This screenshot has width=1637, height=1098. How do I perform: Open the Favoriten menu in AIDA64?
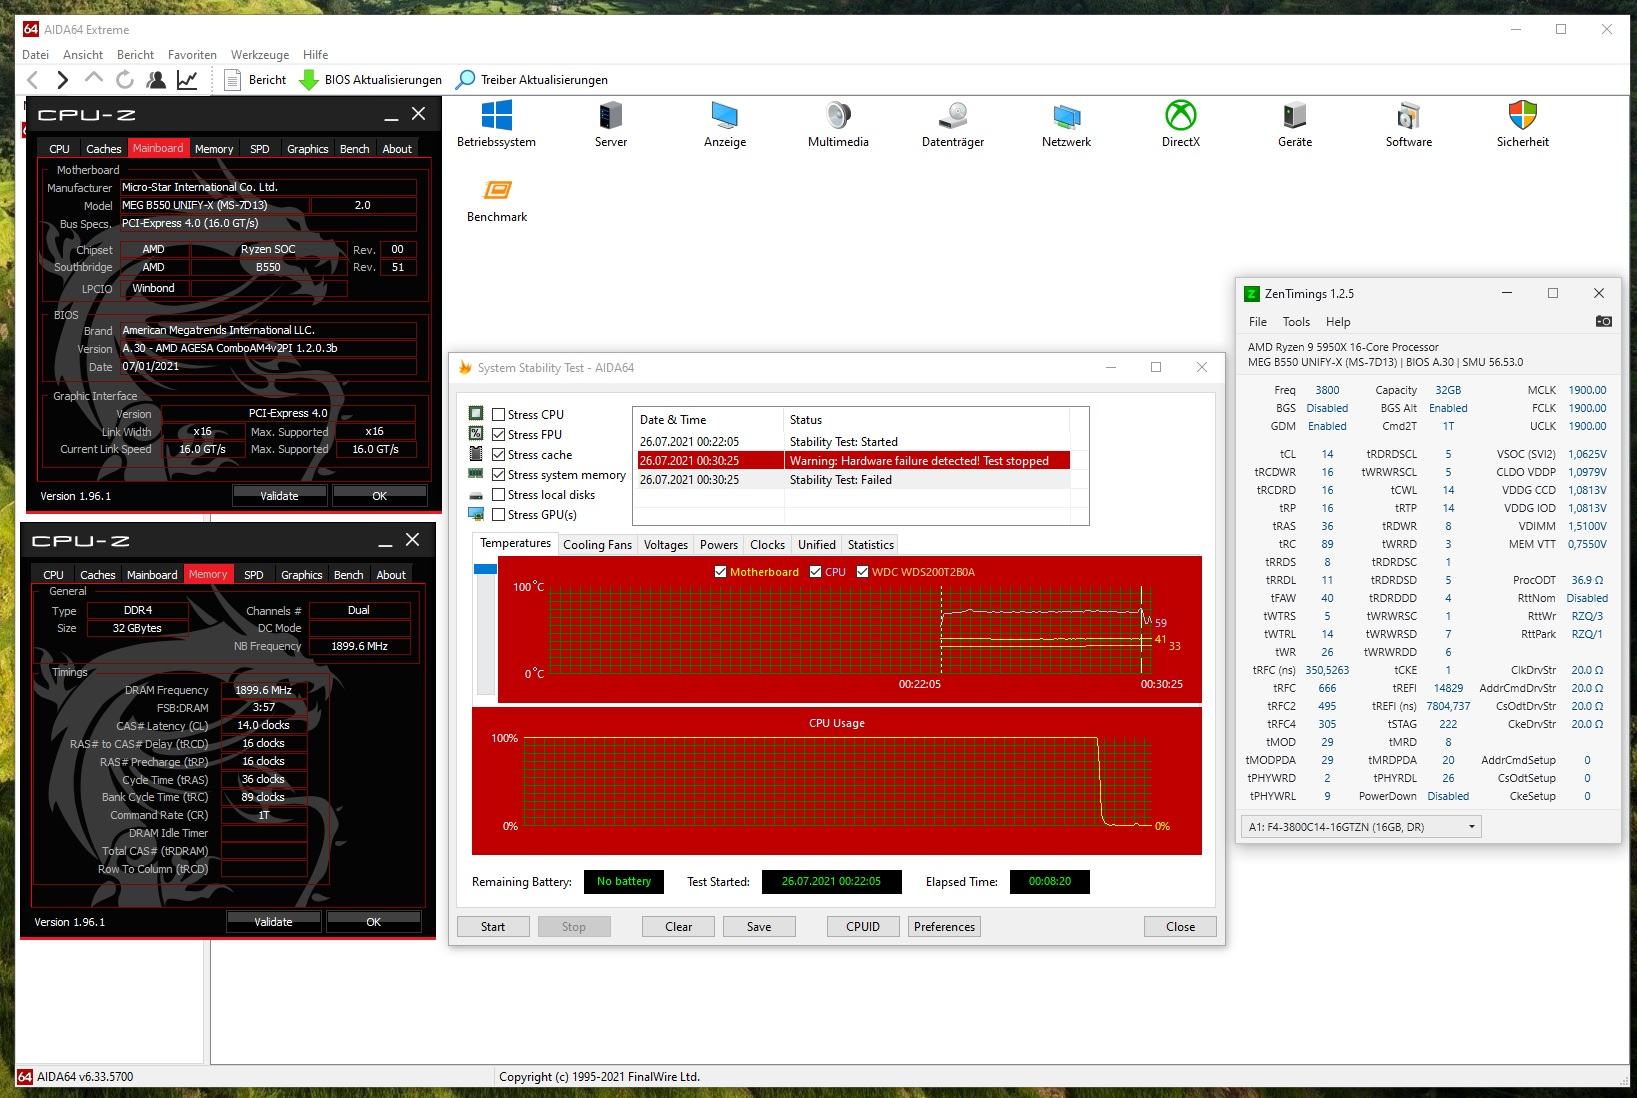(192, 55)
